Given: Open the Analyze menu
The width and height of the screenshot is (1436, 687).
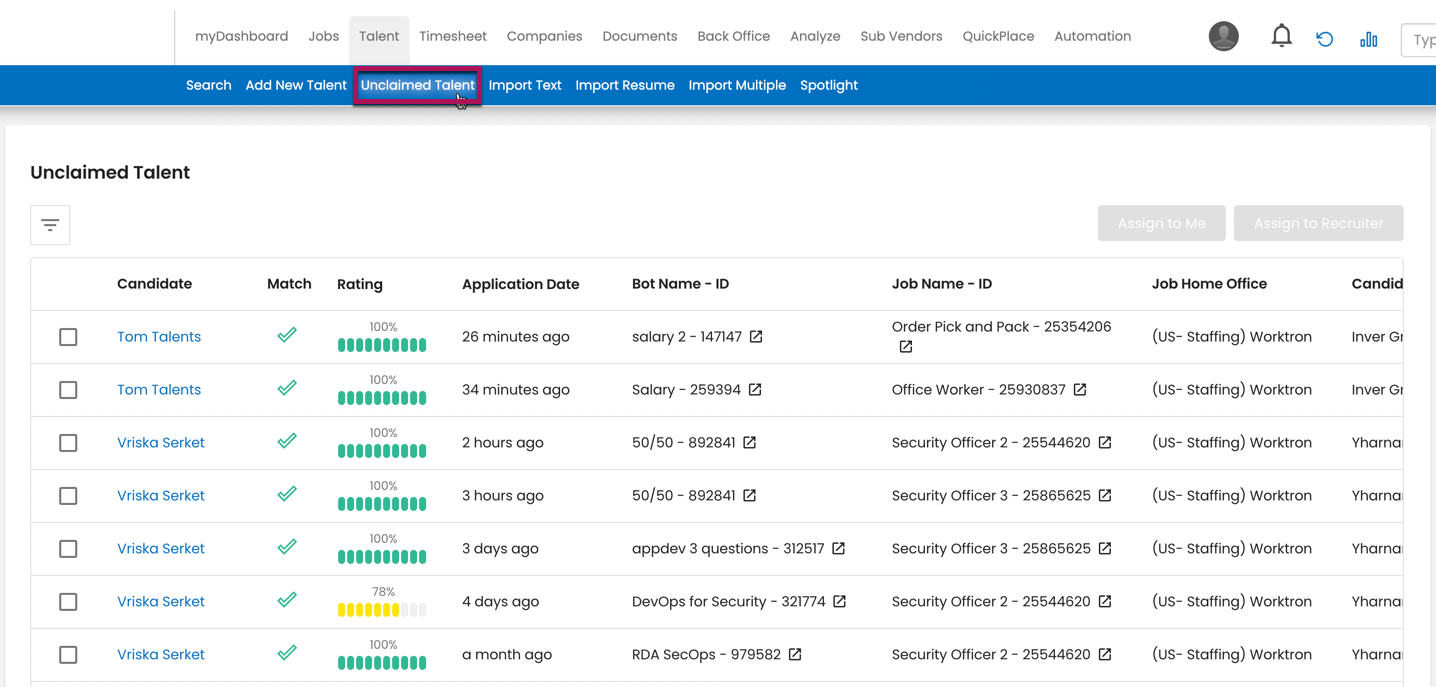Looking at the screenshot, I should [815, 36].
